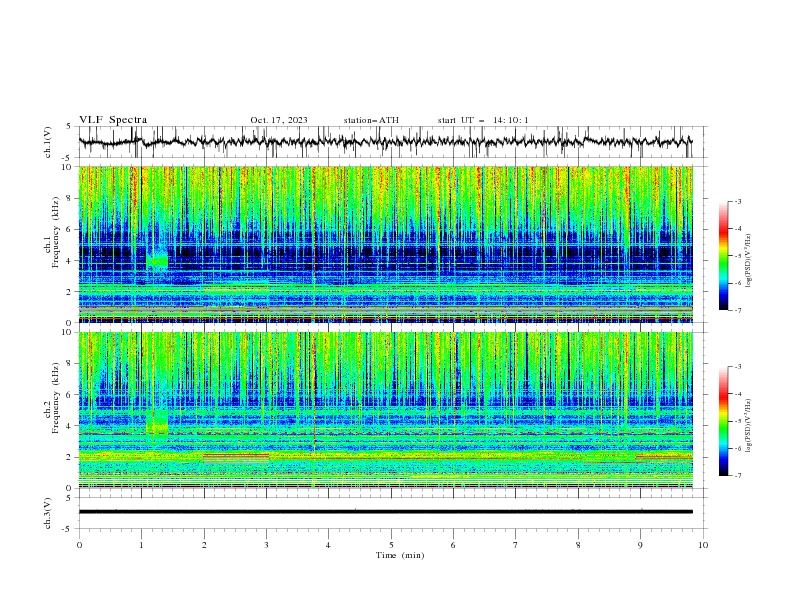This screenshot has width=792, height=612.
Task: Click the "station=ATH" header label
Action: tap(371, 120)
